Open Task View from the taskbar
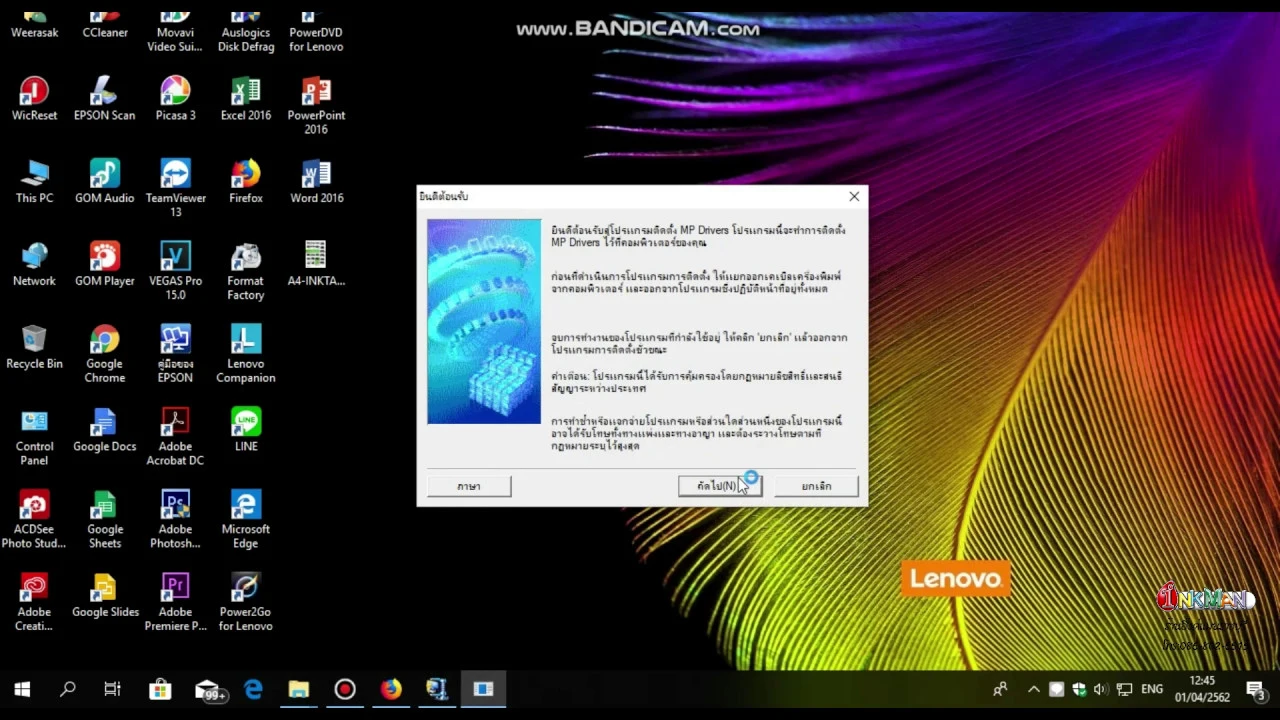 [x=112, y=689]
